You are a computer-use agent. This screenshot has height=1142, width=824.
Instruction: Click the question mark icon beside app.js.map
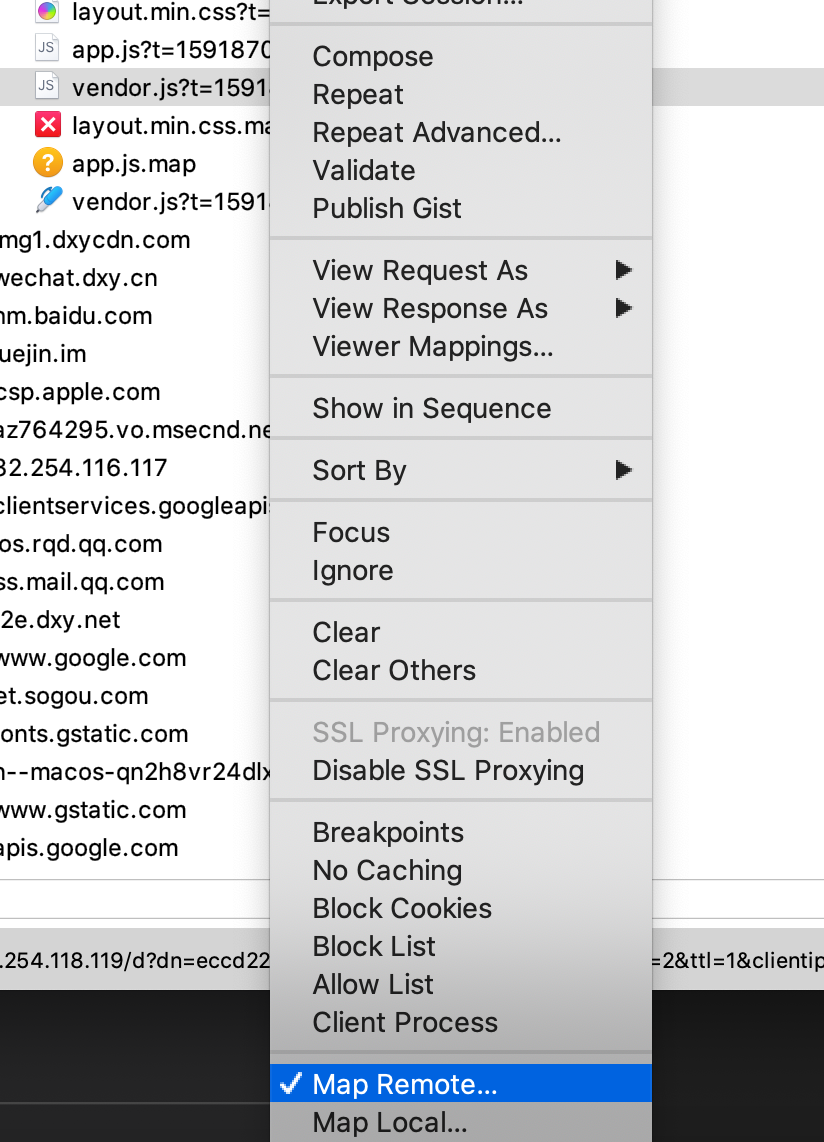[x=47, y=163]
